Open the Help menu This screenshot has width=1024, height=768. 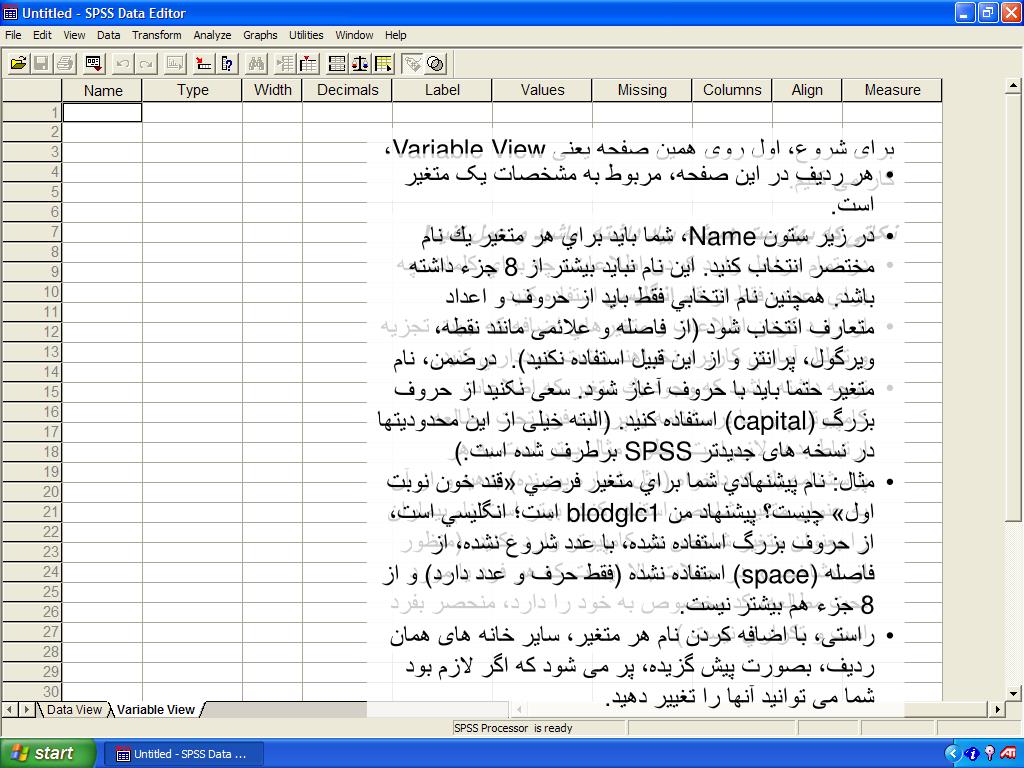(395, 35)
